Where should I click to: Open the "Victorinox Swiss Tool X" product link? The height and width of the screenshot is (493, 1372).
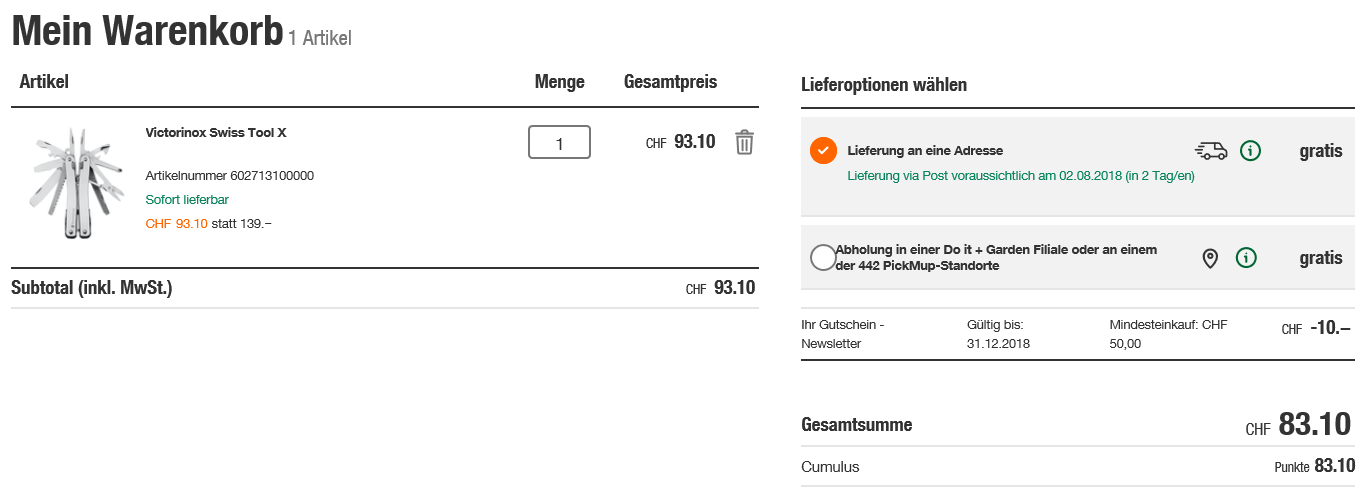[216, 132]
